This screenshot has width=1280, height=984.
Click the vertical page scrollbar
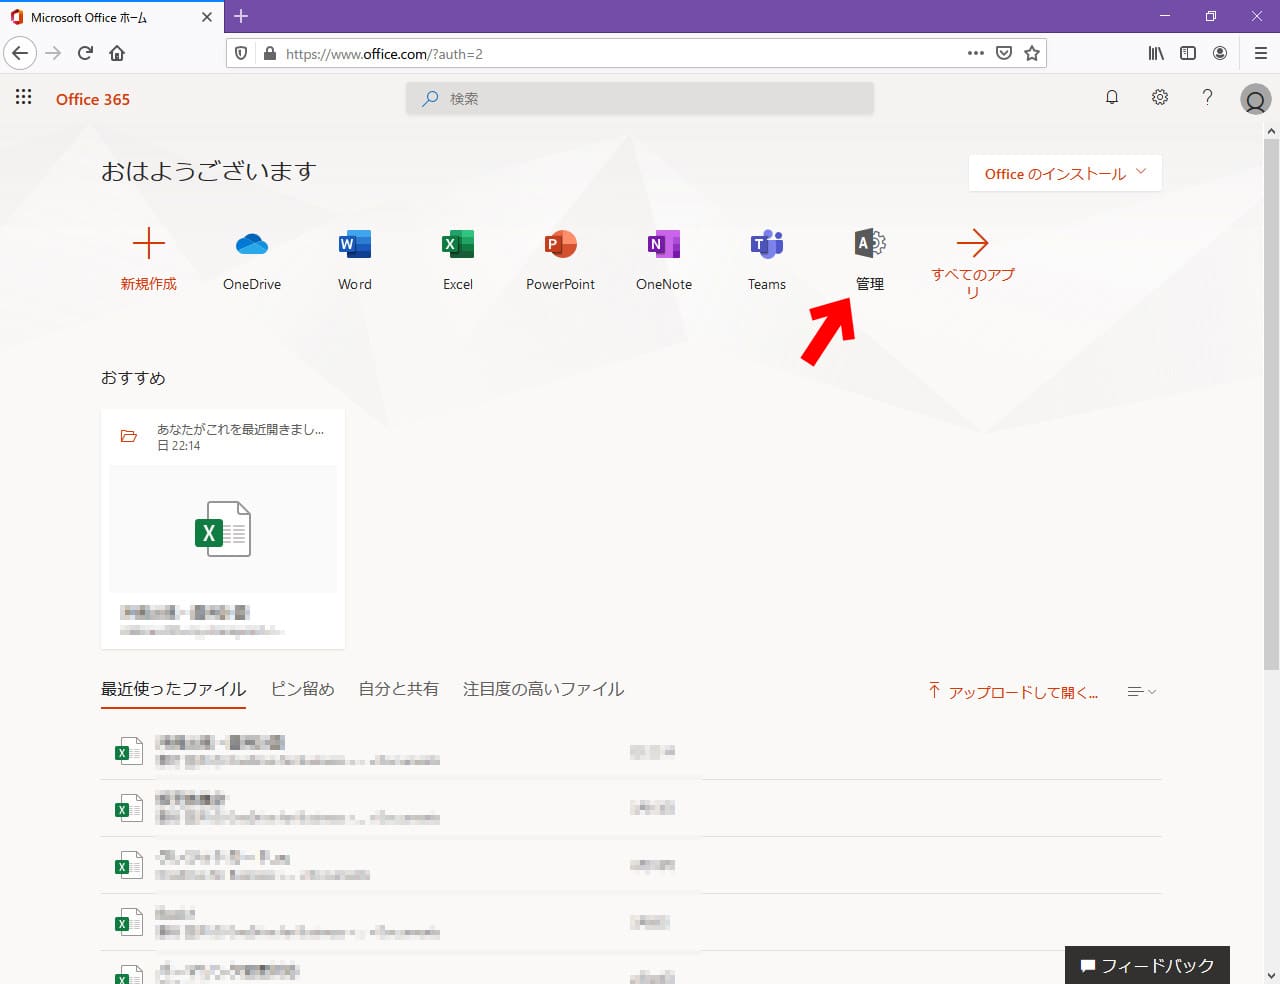point(1271,404)
